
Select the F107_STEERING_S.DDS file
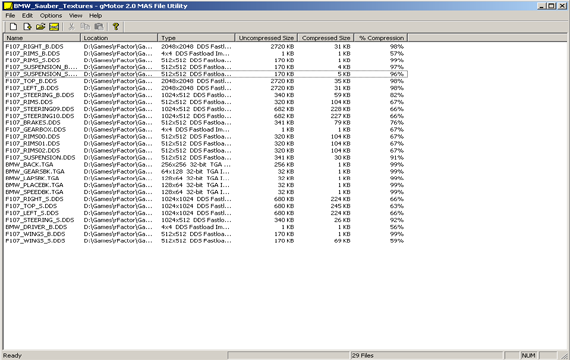tap(40, 220)
